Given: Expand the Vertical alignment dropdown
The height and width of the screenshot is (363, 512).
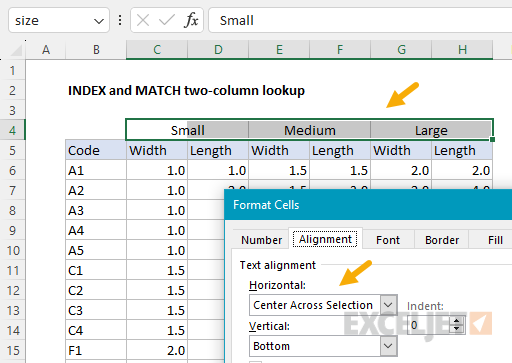Looking at the screenshot, I should click(388, 346).
